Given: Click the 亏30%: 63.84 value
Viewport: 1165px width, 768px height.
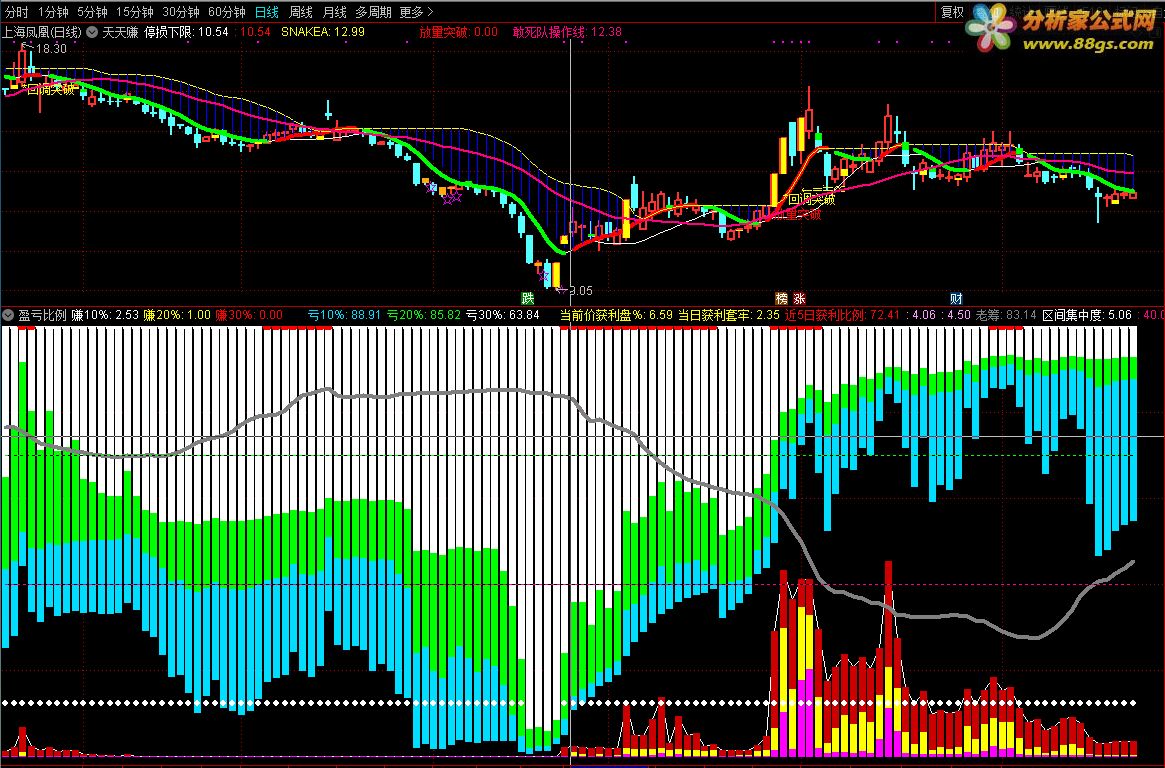Looking at the screenshot, I should tap(503, 315).
